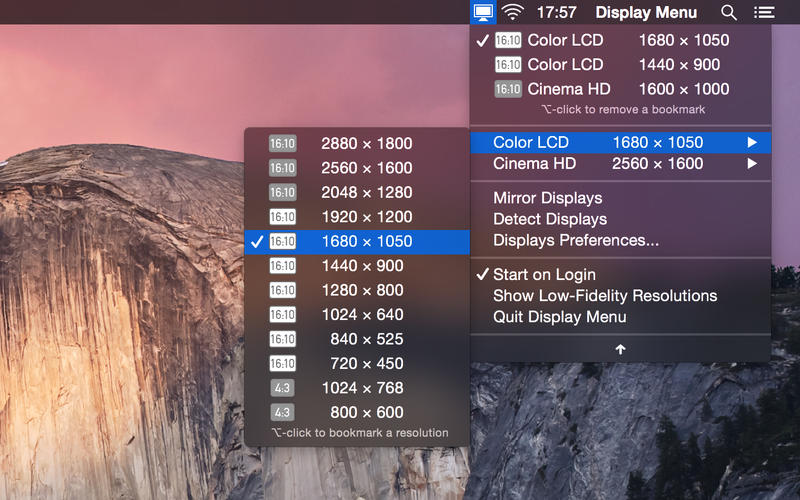
Task: Select the checked 1680 × 1050 resolution
Action: coord(366,241)
